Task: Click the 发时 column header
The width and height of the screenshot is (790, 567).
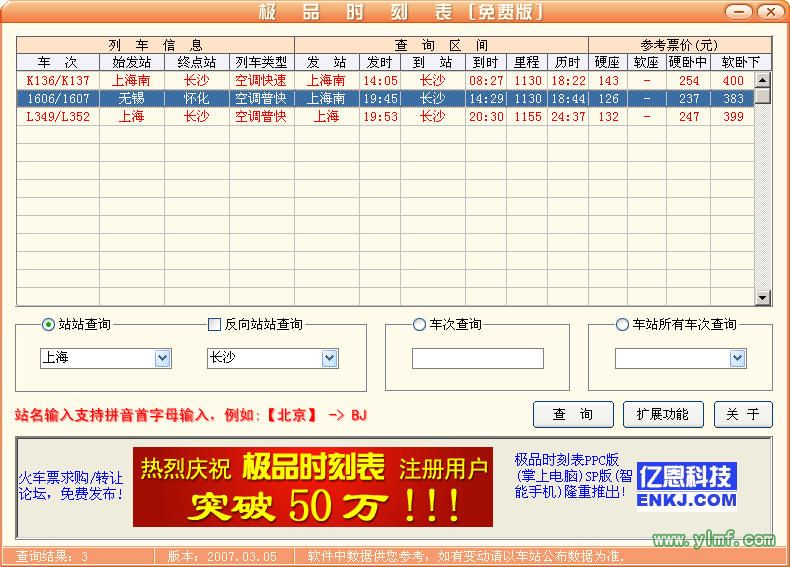Action: (380, 62)
